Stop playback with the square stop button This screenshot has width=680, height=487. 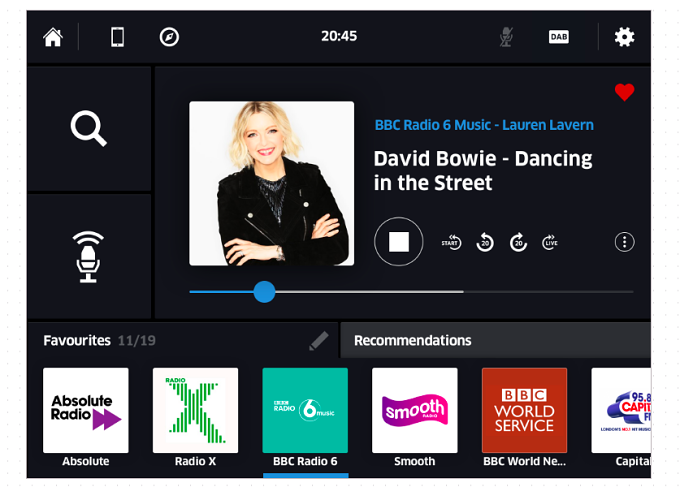(x=399, y=242)
